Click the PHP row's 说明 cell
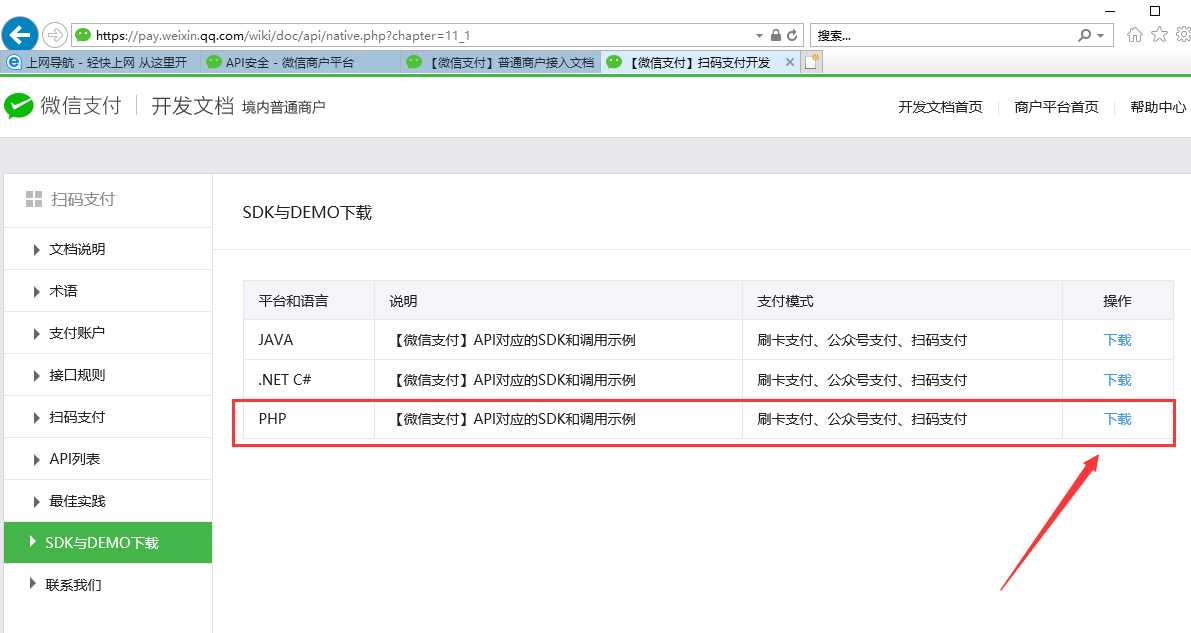The height and width of the screenshot is (633, 1191). (x=558, y=419)
